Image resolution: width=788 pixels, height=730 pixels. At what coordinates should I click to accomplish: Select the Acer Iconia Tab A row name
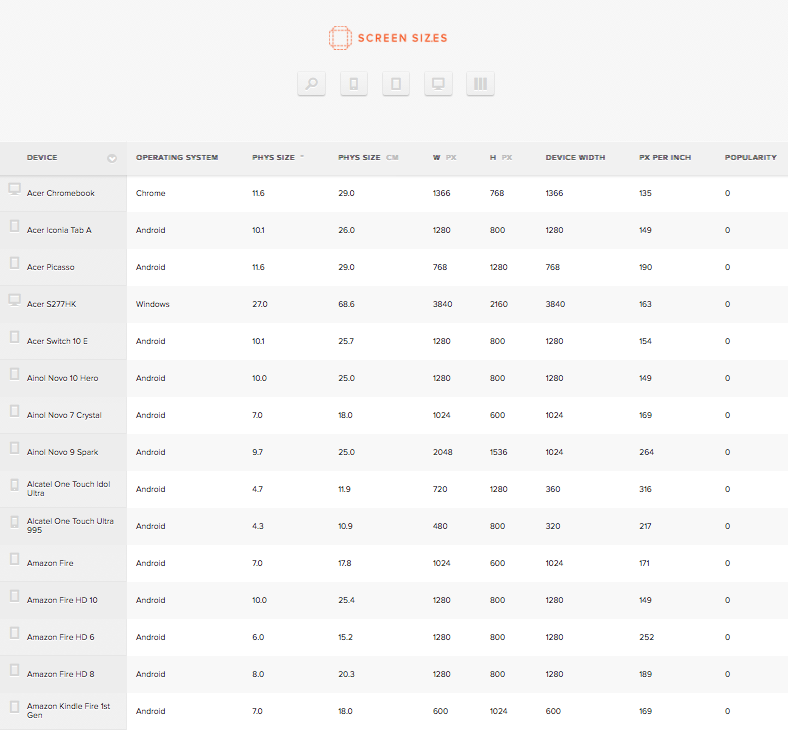coord(59,230)
